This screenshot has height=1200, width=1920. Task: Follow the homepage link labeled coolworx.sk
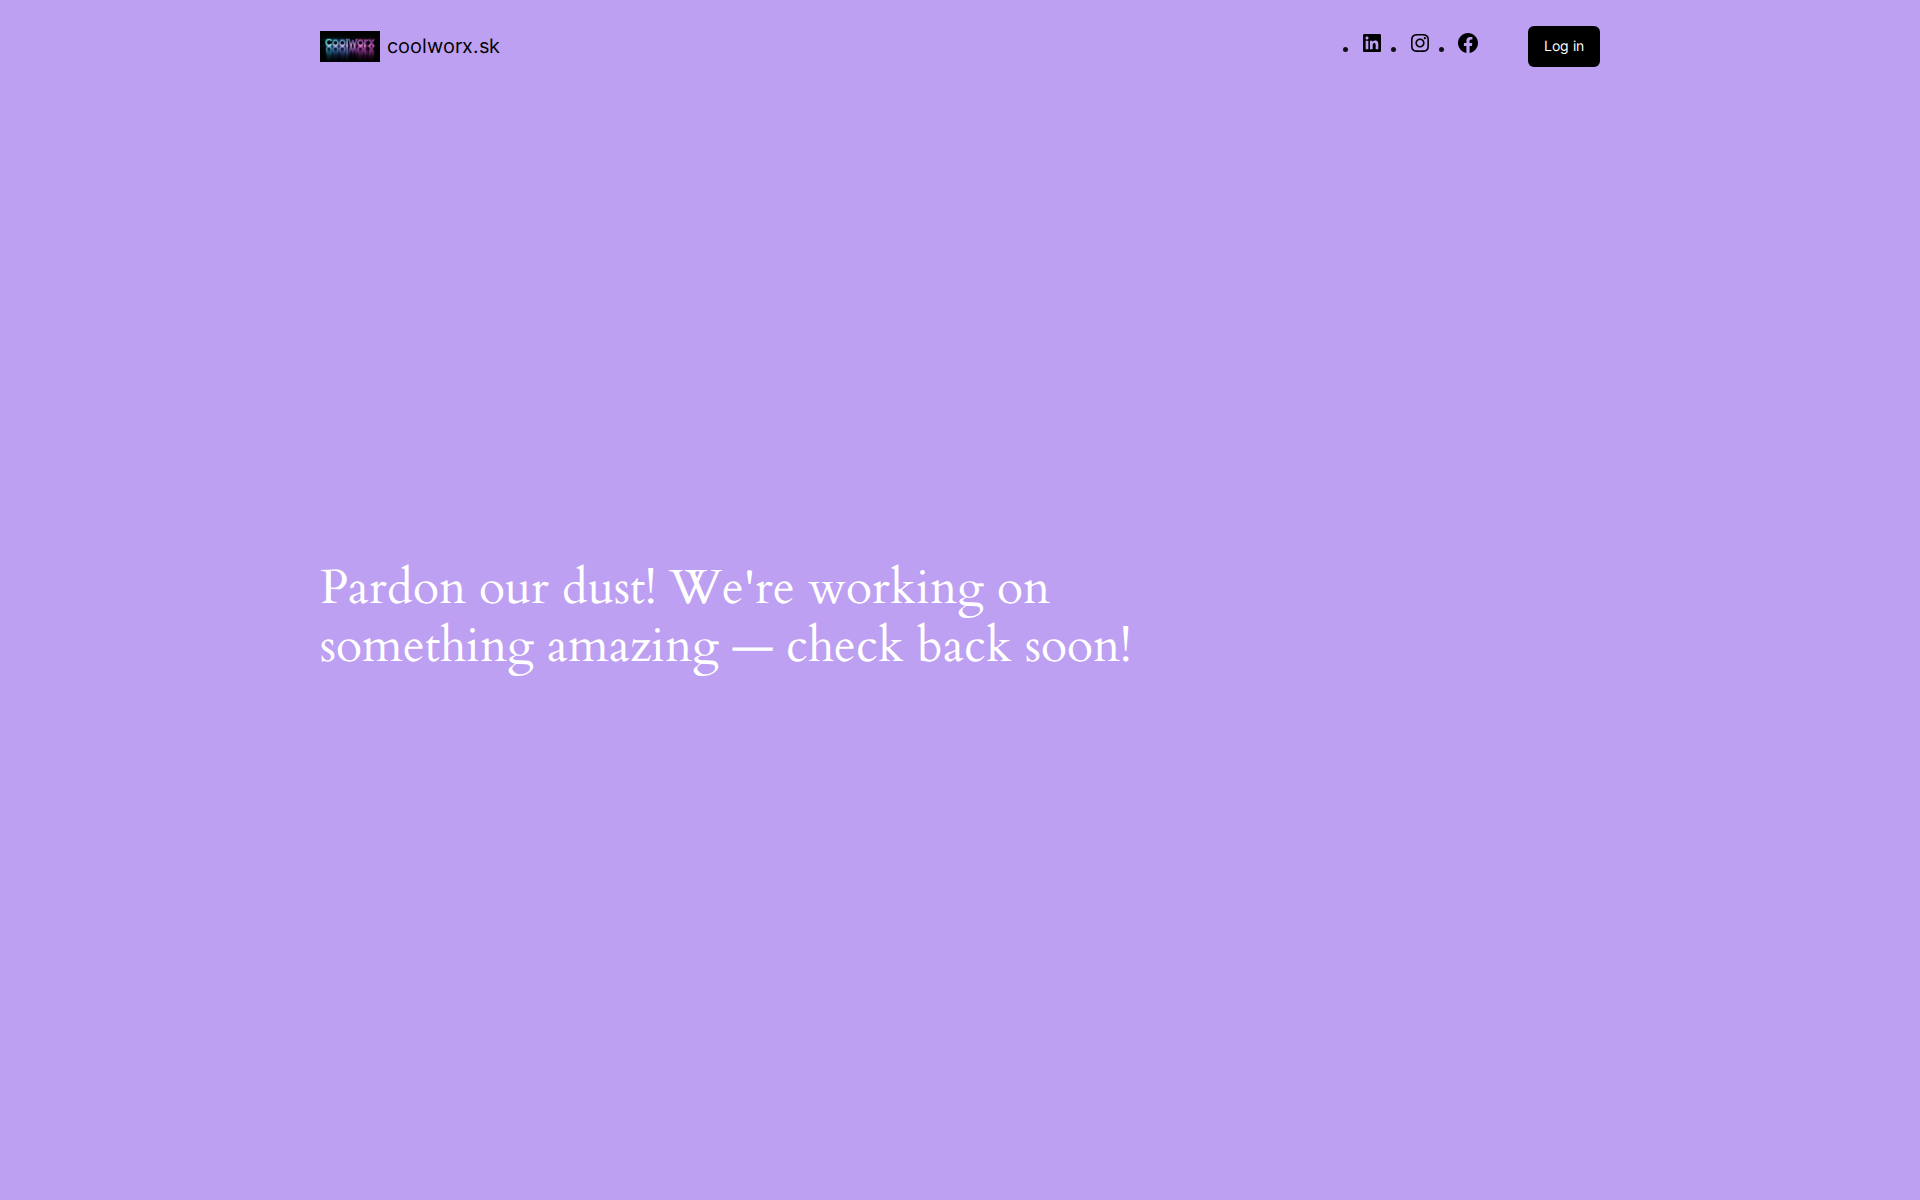coord(443,46)
